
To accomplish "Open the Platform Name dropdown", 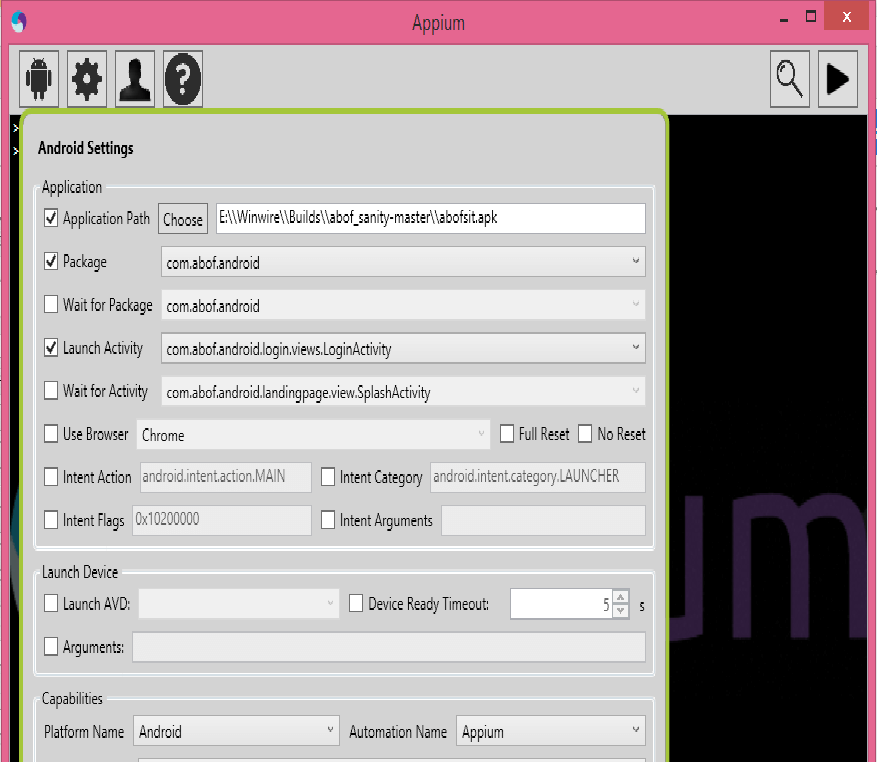I will 236,731.
